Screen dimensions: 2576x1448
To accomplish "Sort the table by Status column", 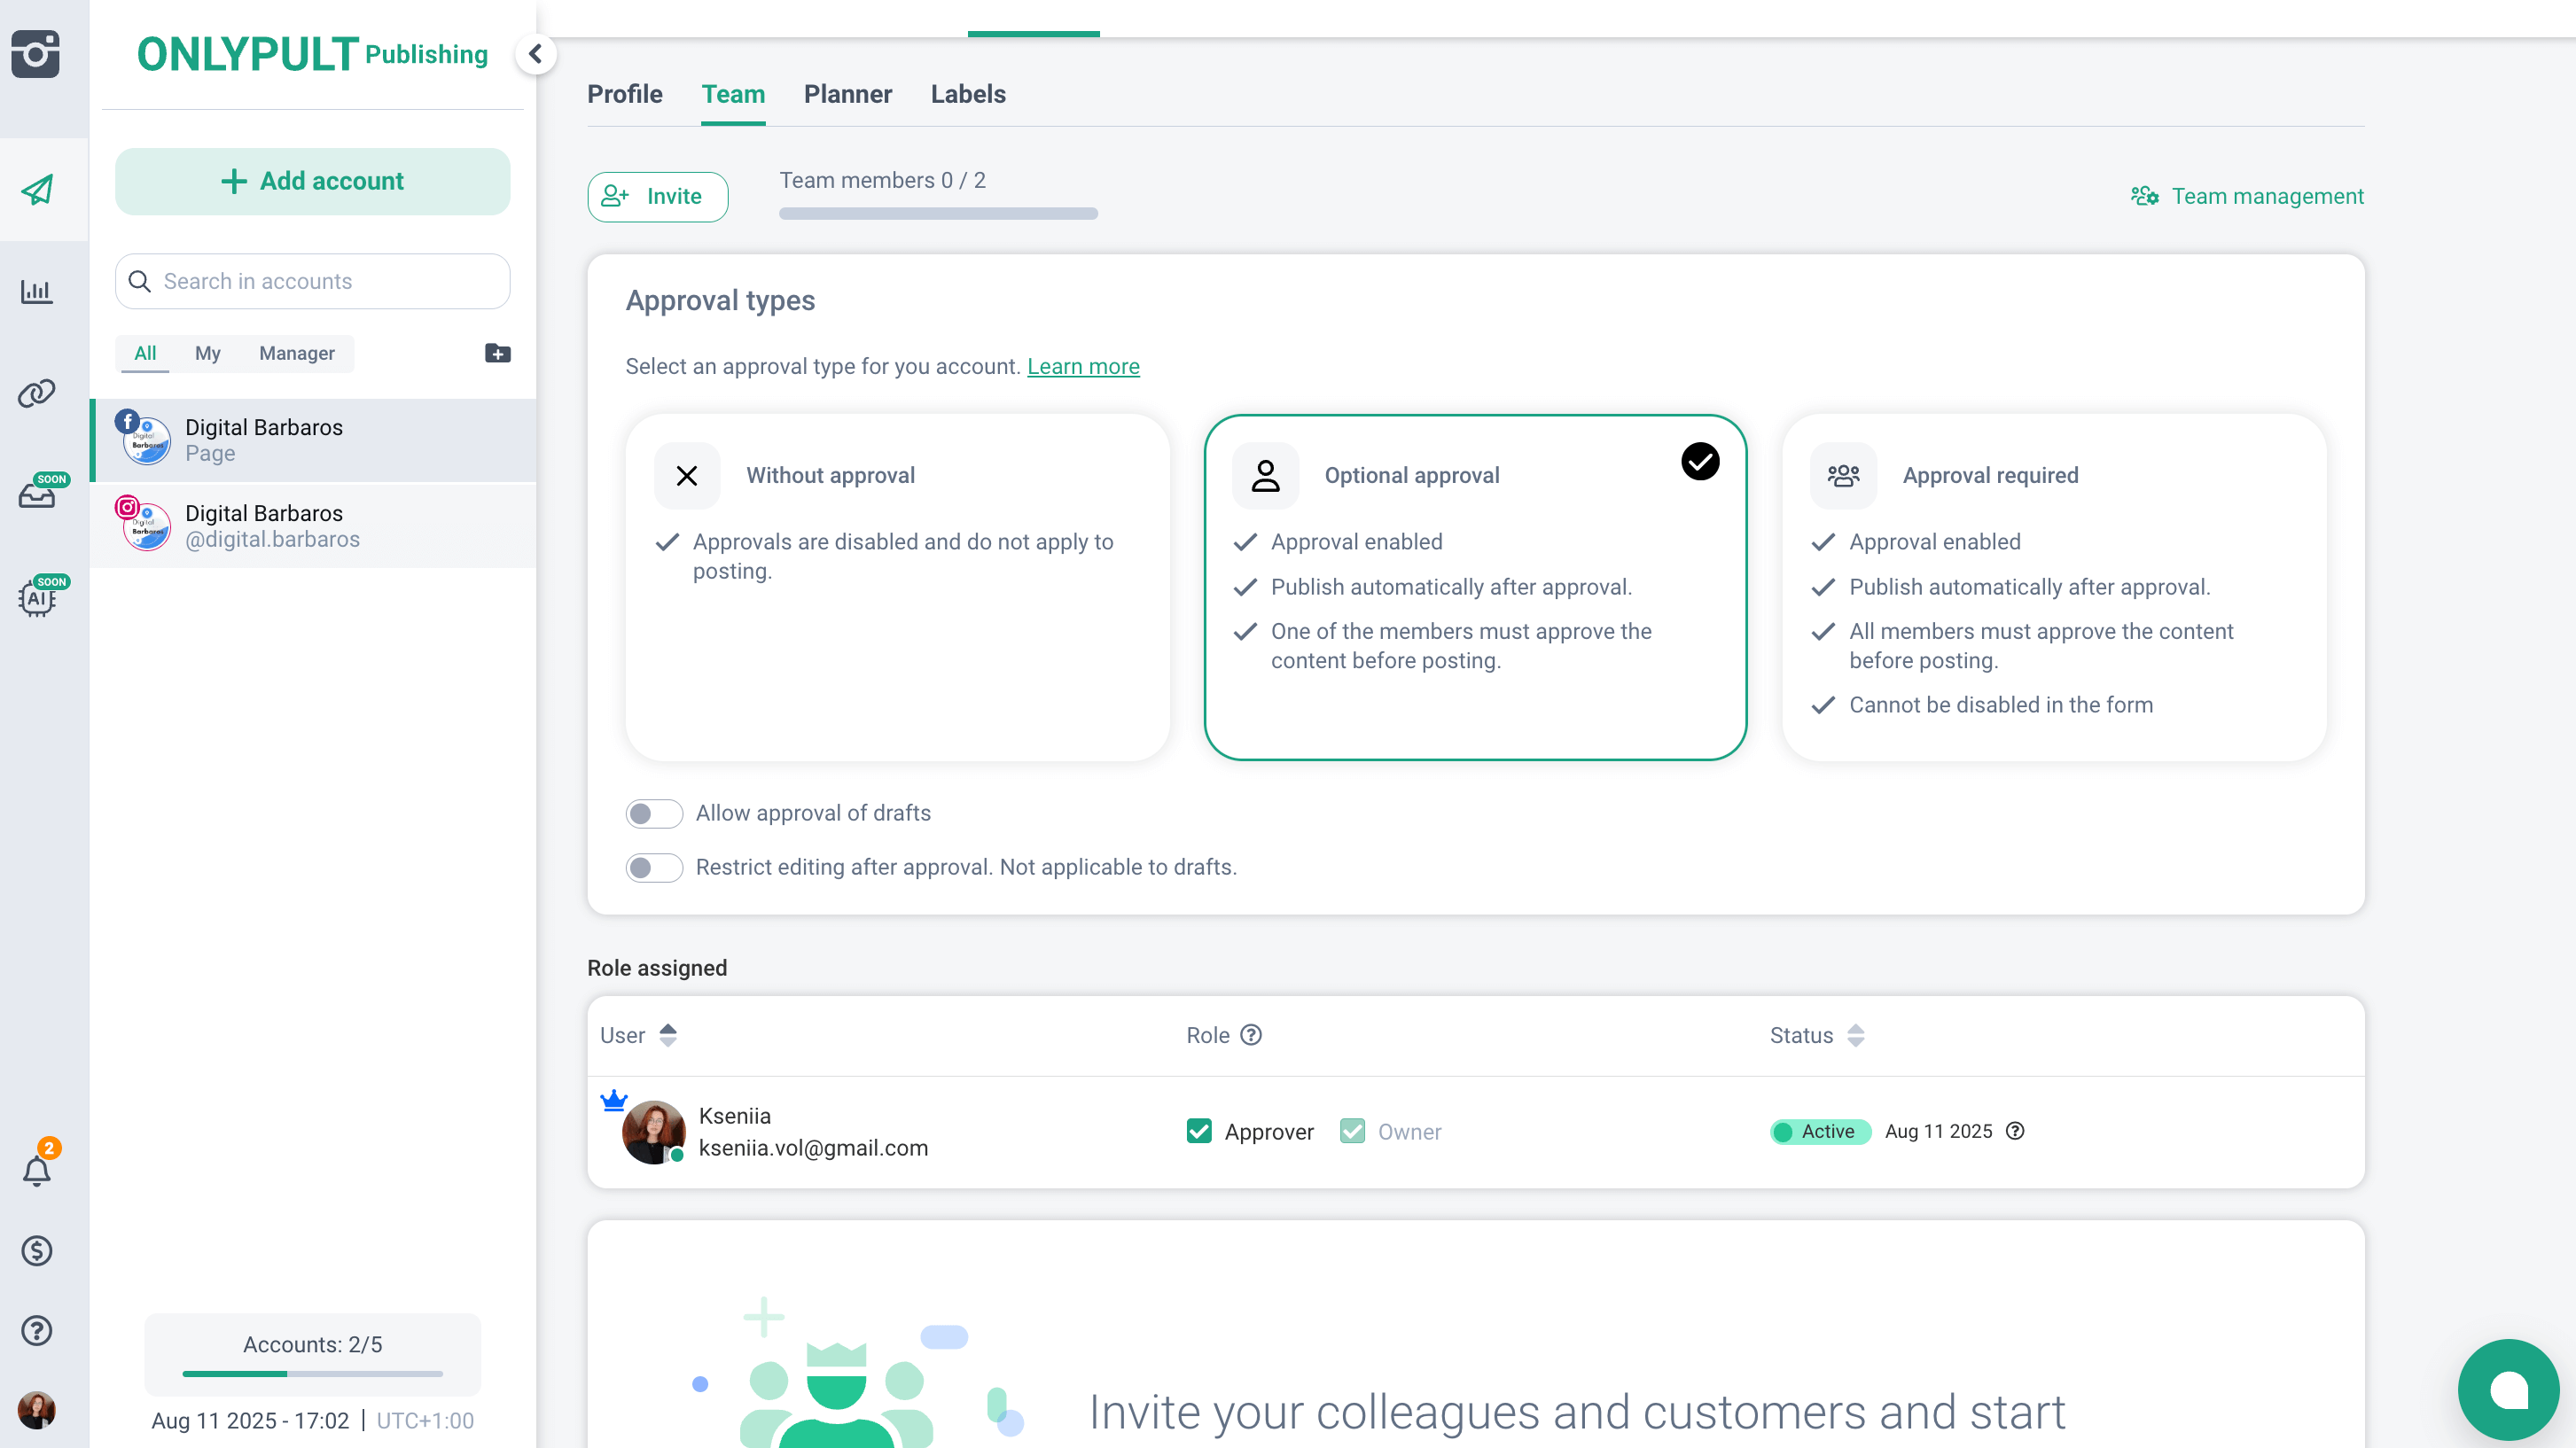I will [1856, 1035].
